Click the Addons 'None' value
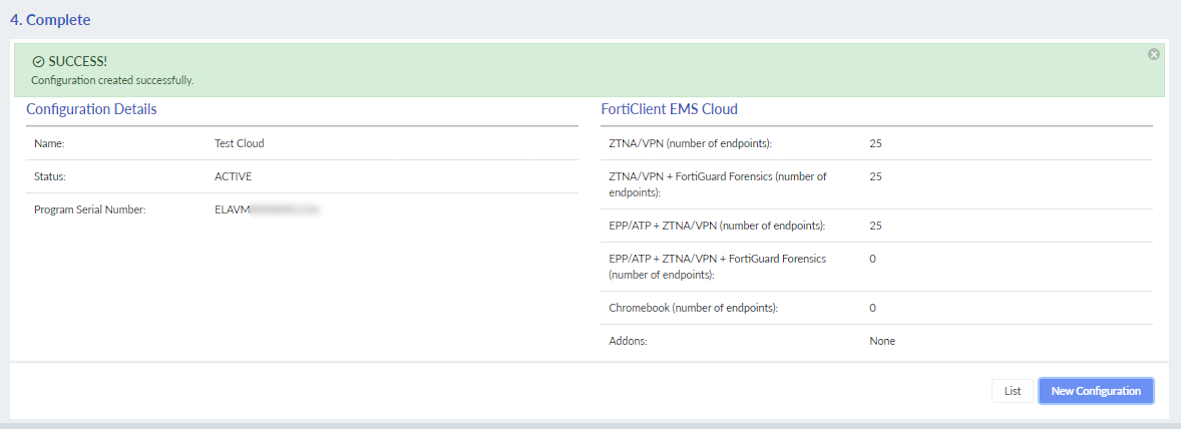 click(882, 341)
